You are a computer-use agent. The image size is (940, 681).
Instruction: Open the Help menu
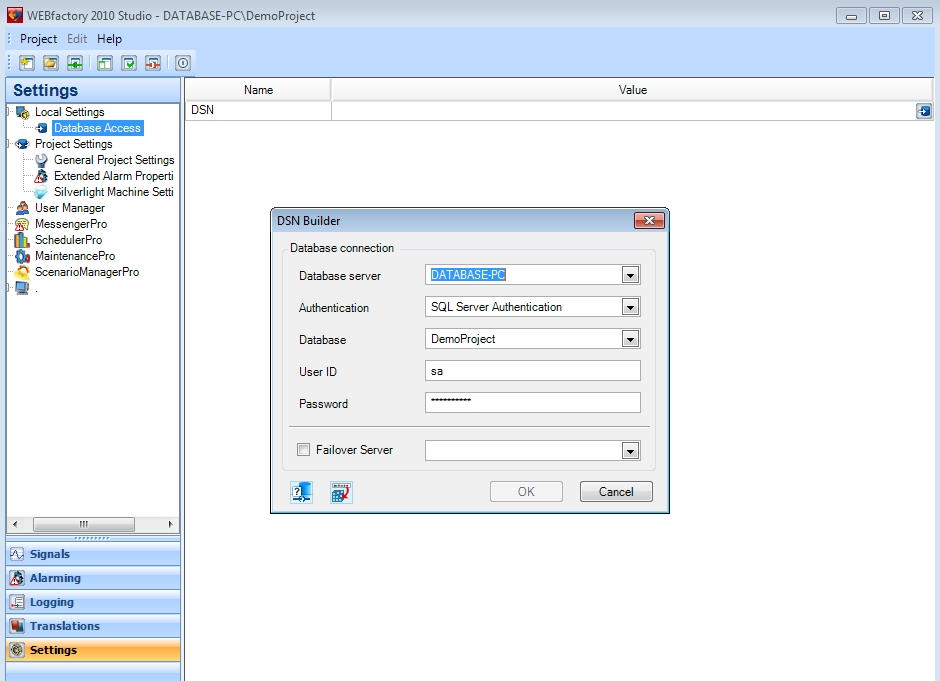[x=109, y=39]
